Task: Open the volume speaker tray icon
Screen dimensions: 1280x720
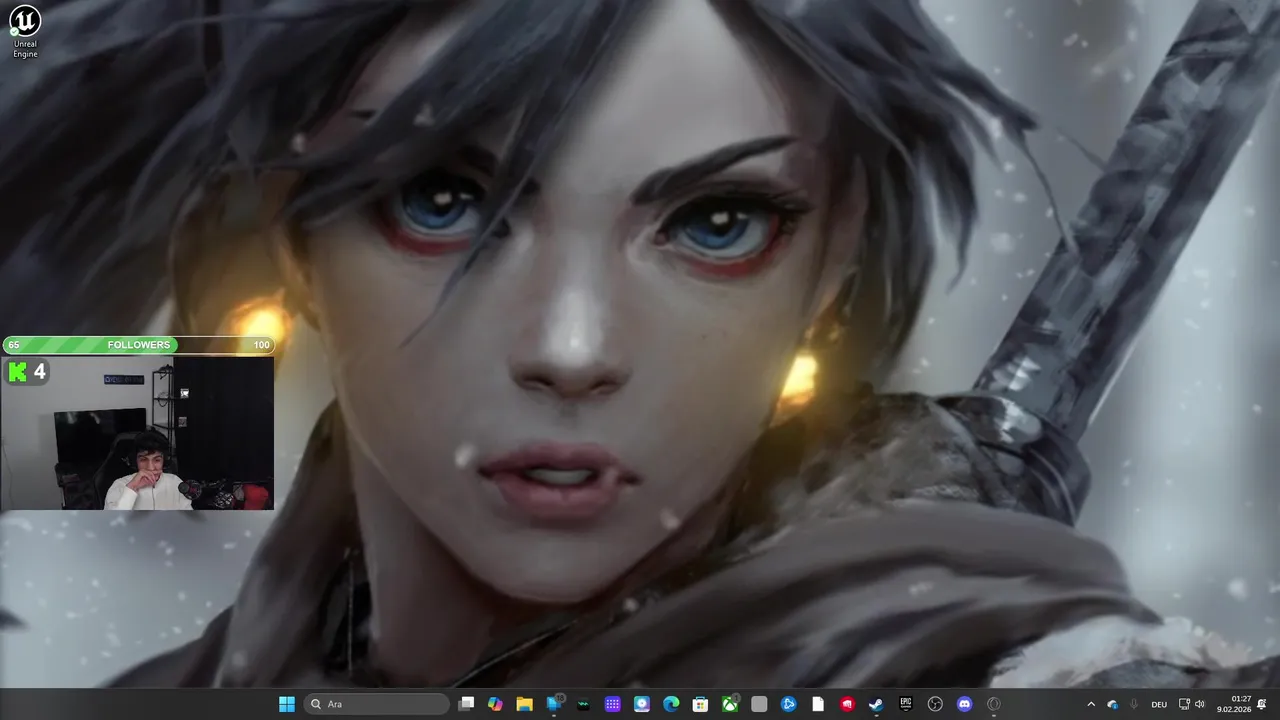Action: 1200,704
